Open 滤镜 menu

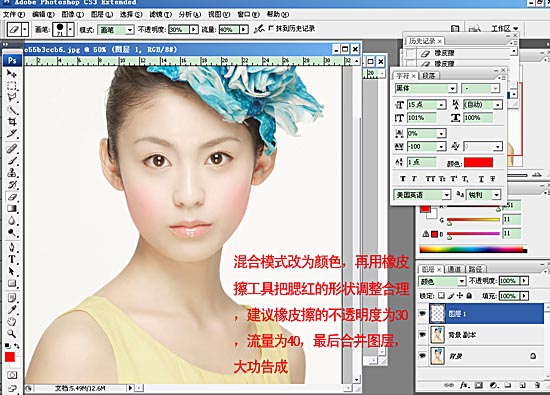point(160,14)
